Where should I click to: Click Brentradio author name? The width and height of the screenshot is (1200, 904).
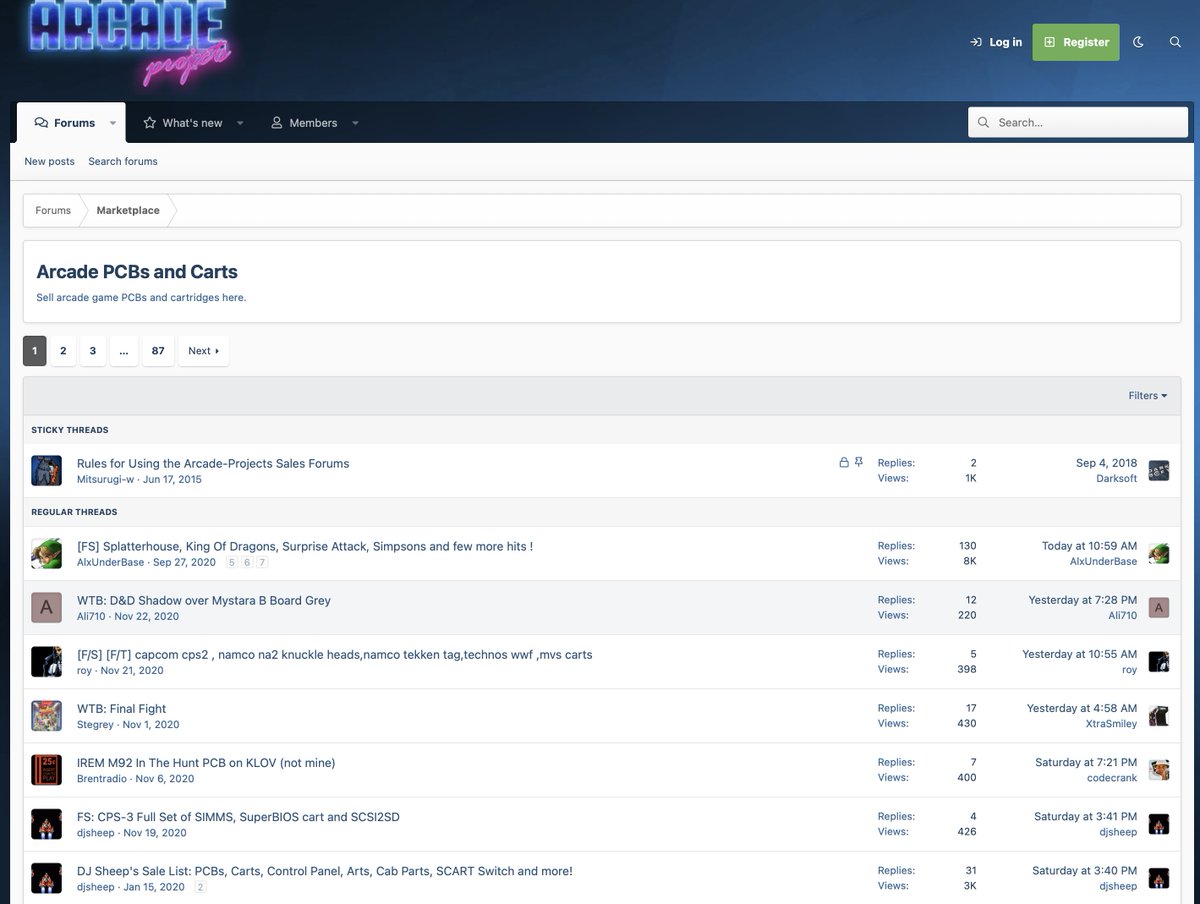tap(102, 778)
